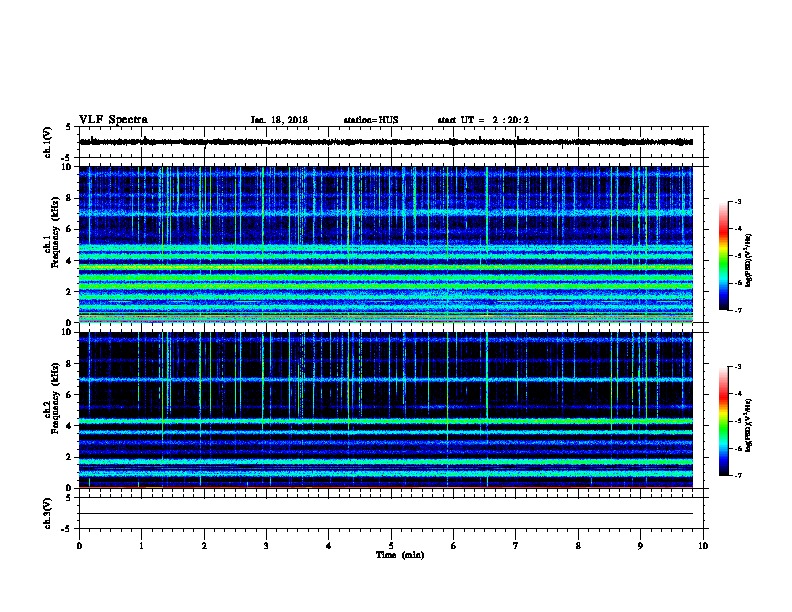Click the "Time (min)" axis label

pos(400,555)
